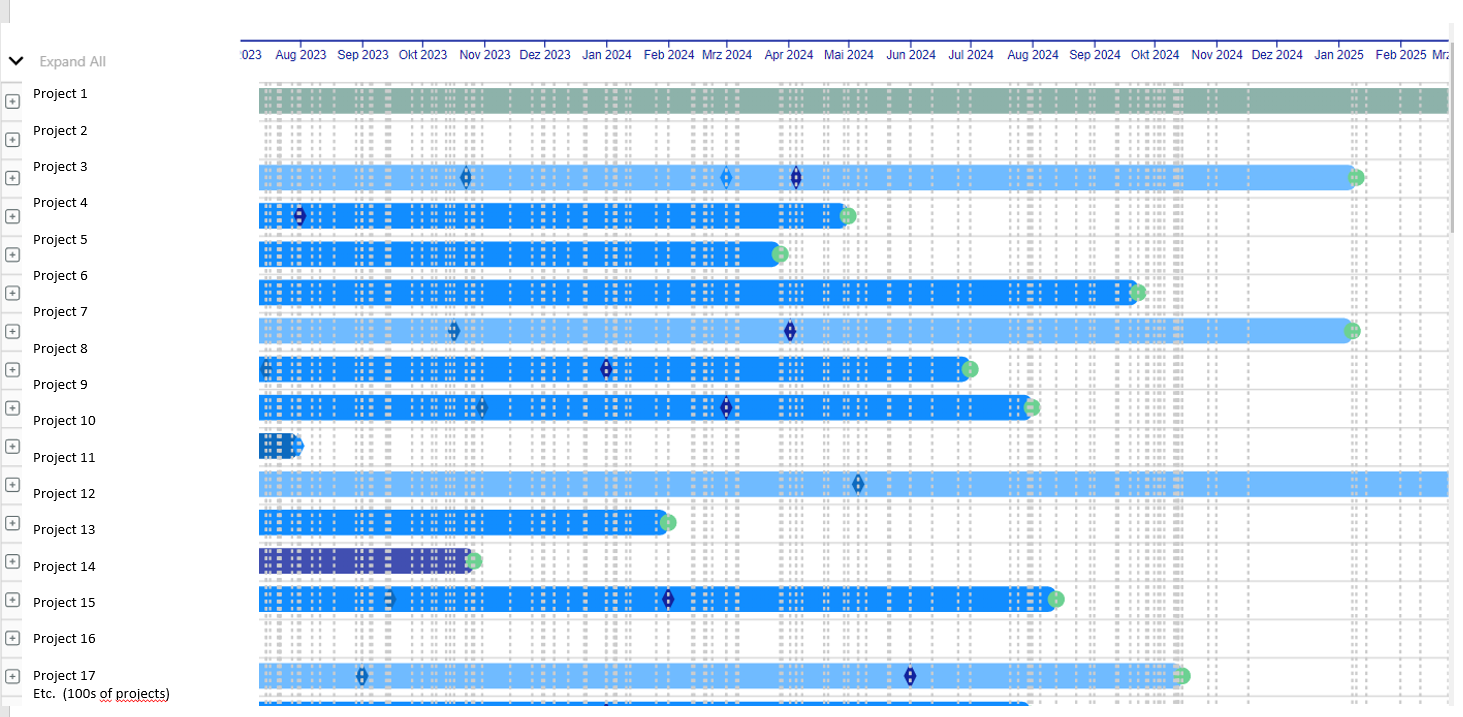Select the Project 15 label
Screen dimensions: 1463x717
point(64,603)
